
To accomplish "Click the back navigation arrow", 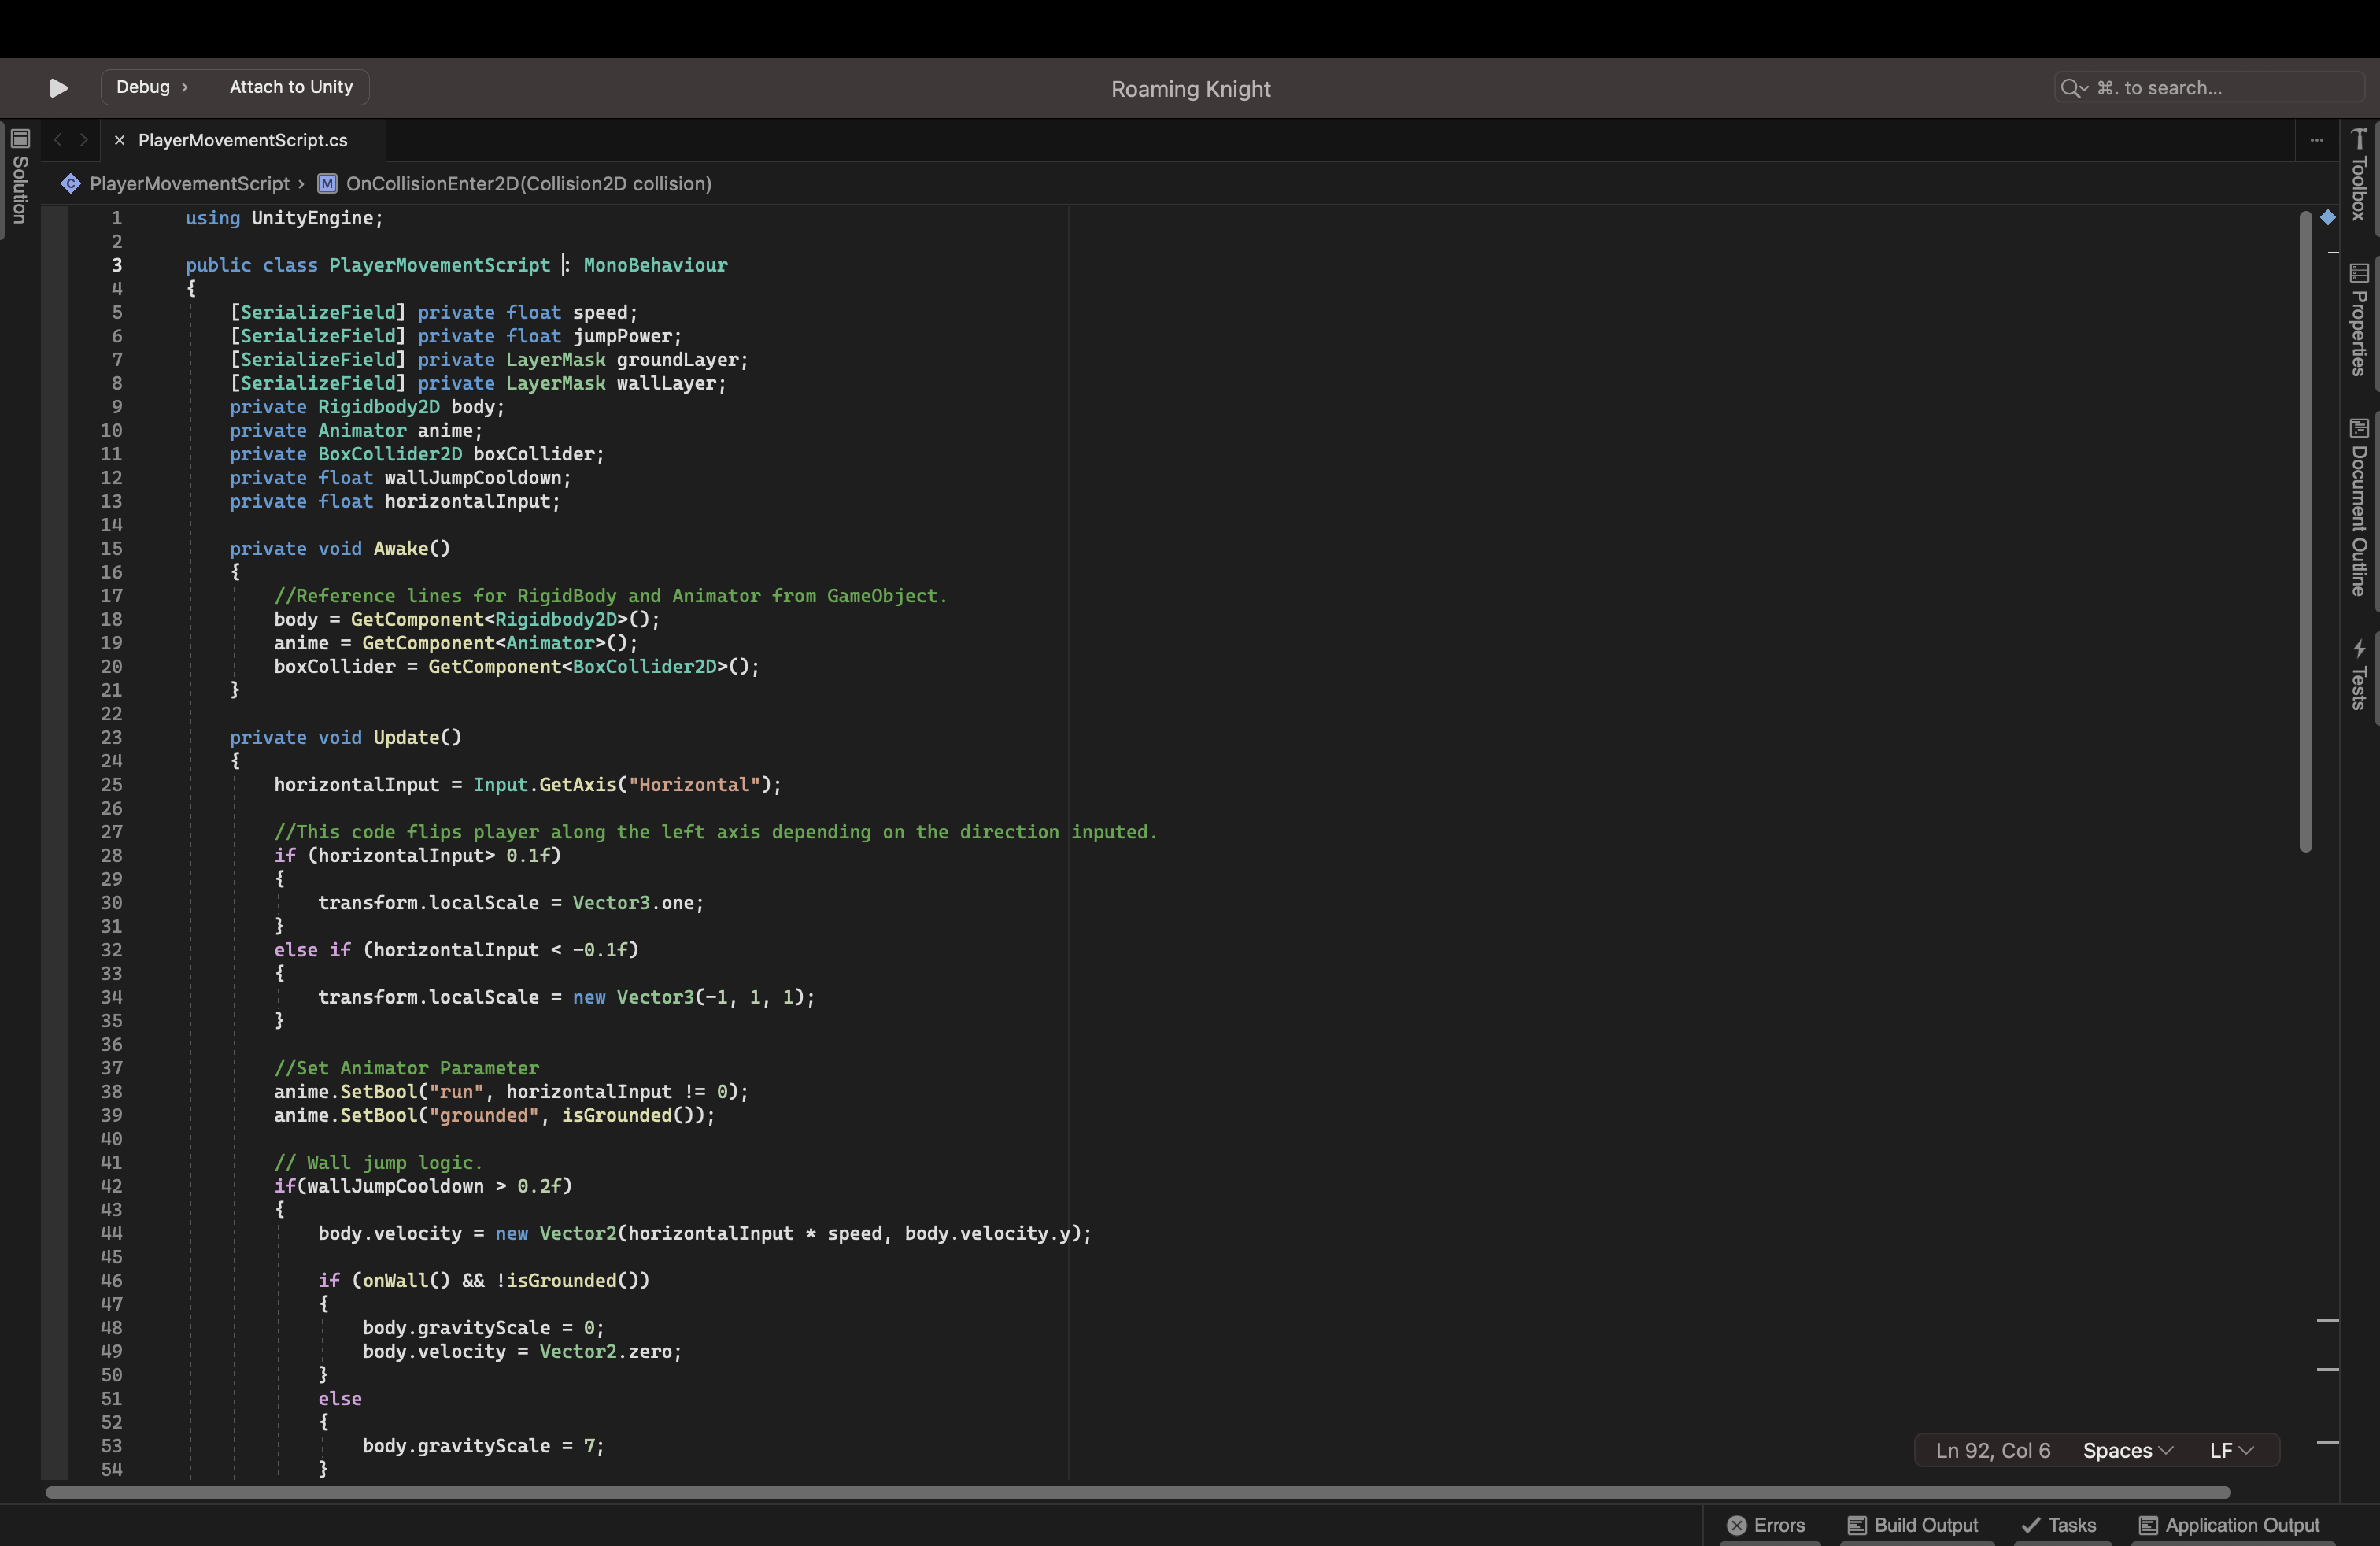I will pos(57,140).
